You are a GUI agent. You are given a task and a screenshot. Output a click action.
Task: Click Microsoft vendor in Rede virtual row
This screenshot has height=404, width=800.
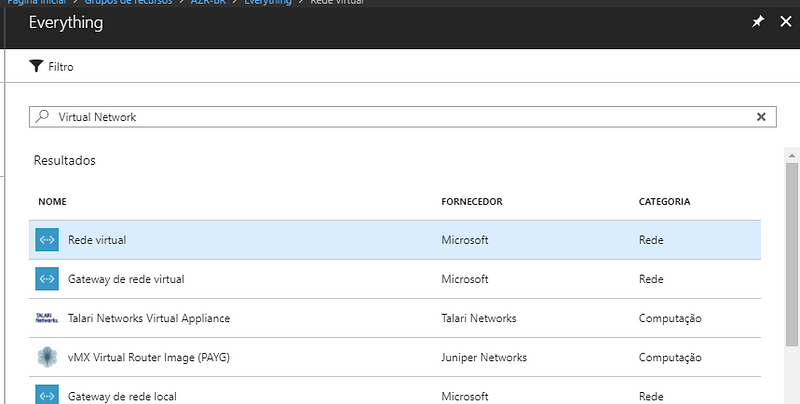point(465,240)
